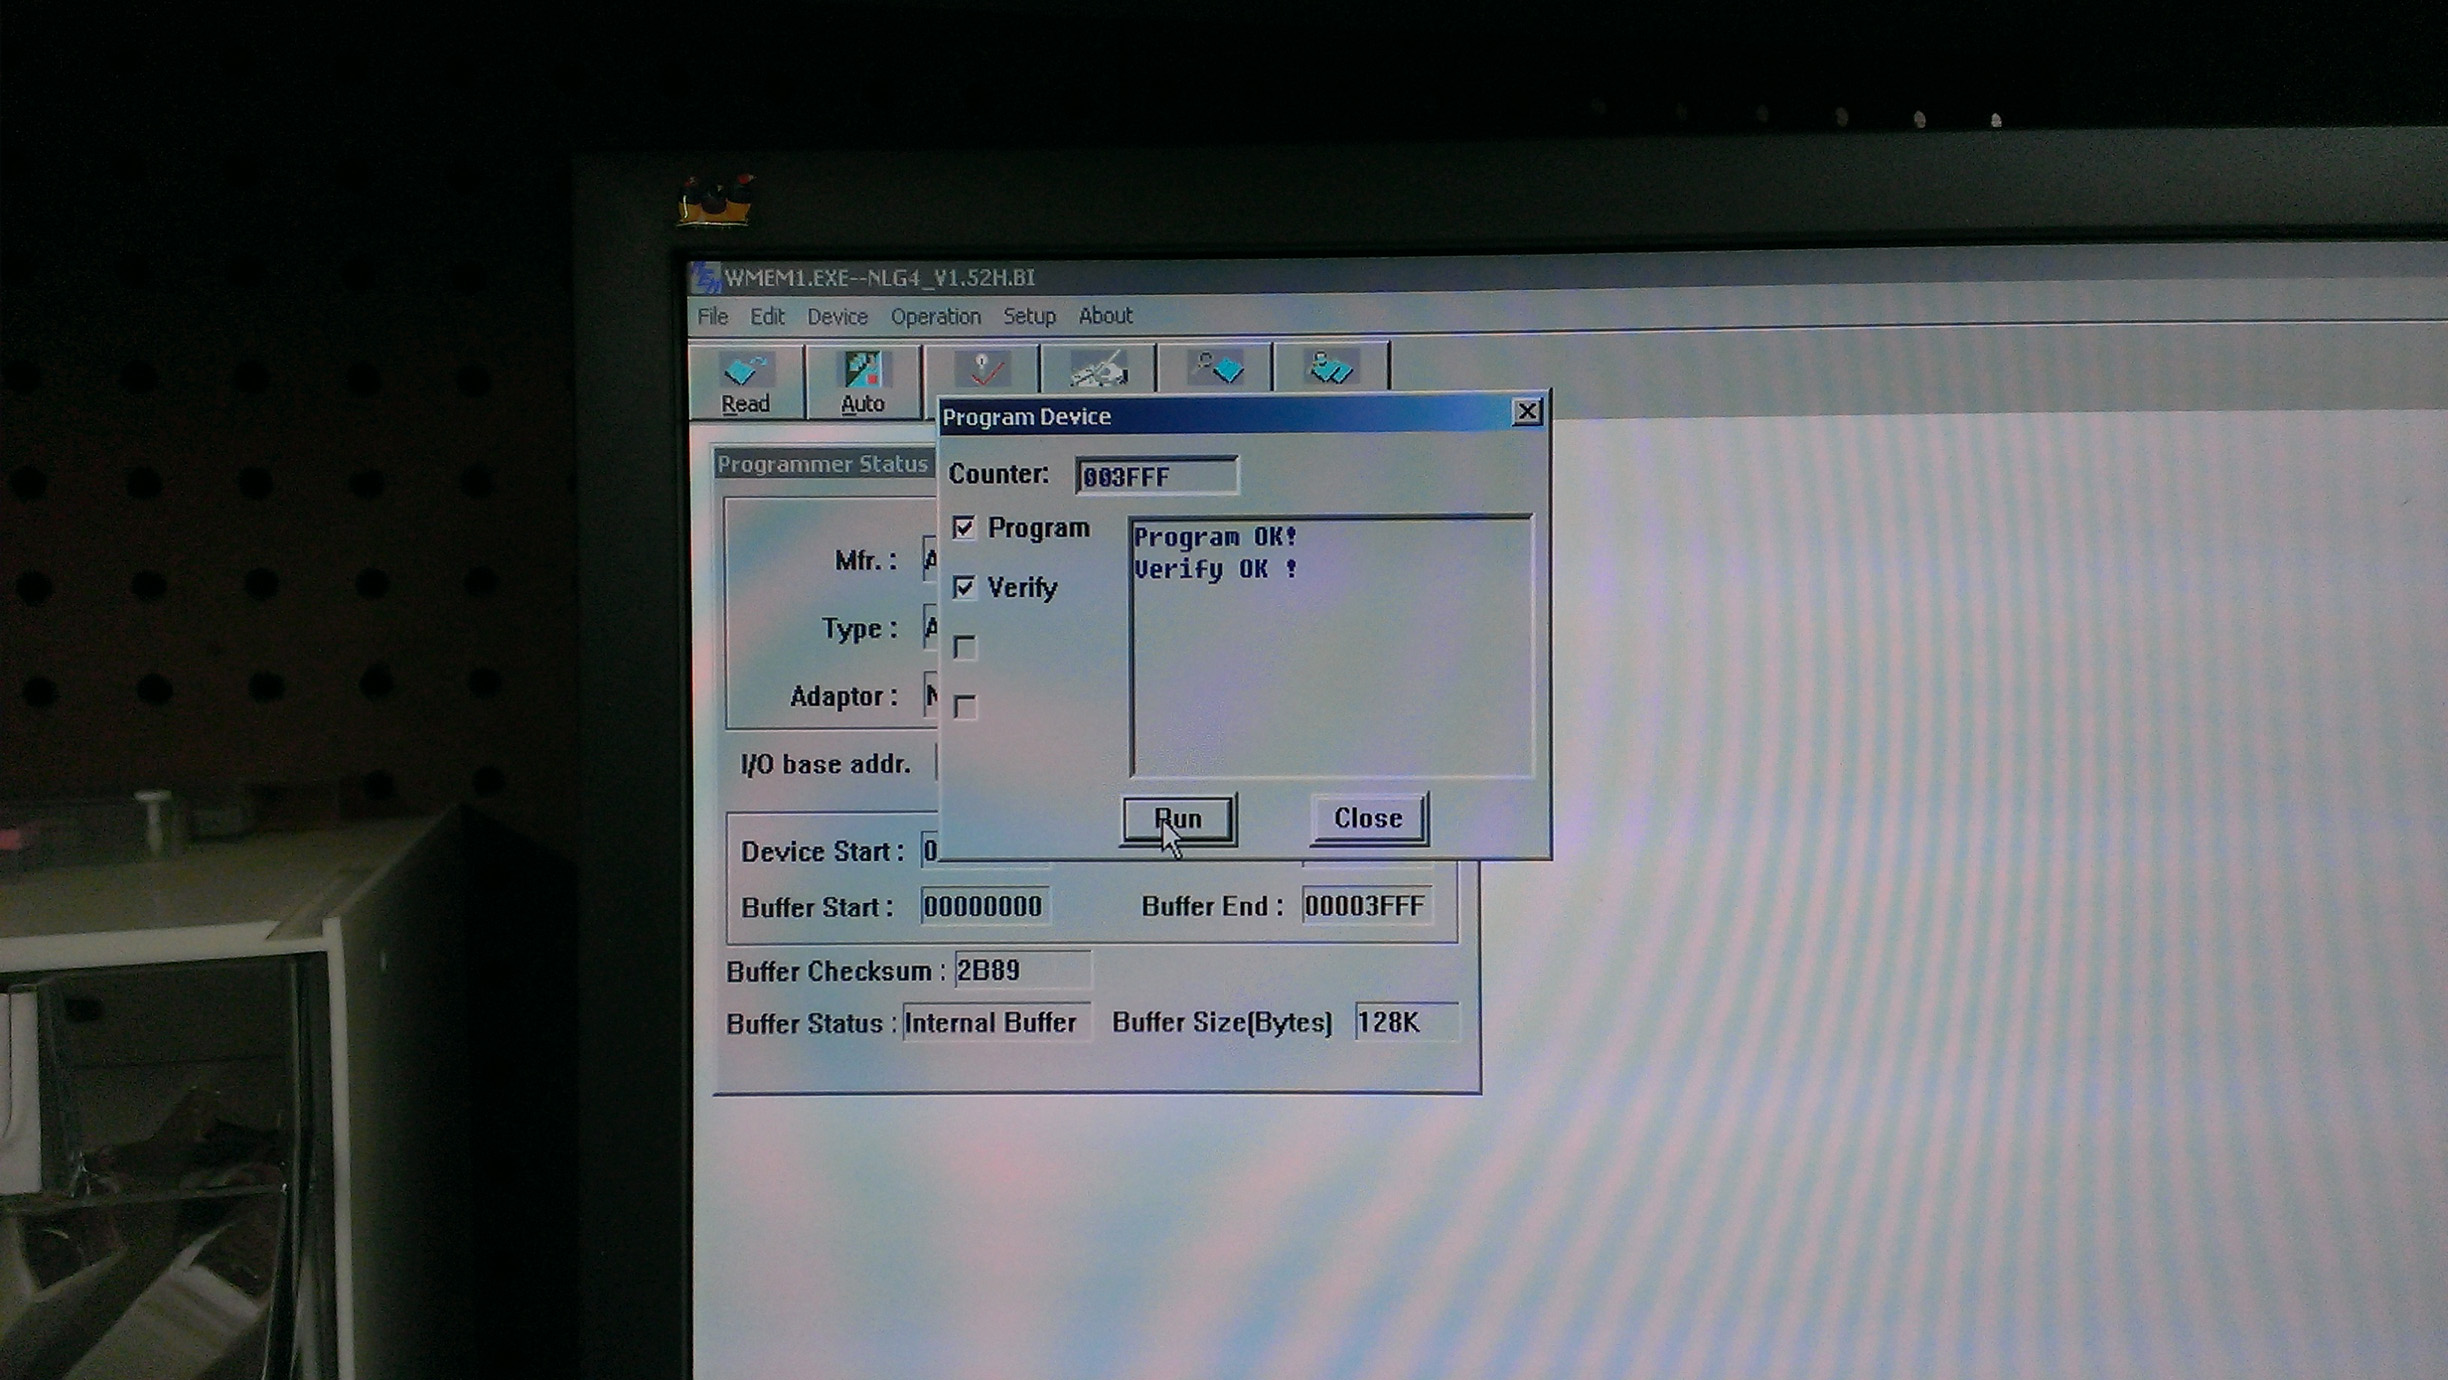Open the Device menu
The height and width of the screenshot is (1380, 2448).
click(x=837, y=317)
